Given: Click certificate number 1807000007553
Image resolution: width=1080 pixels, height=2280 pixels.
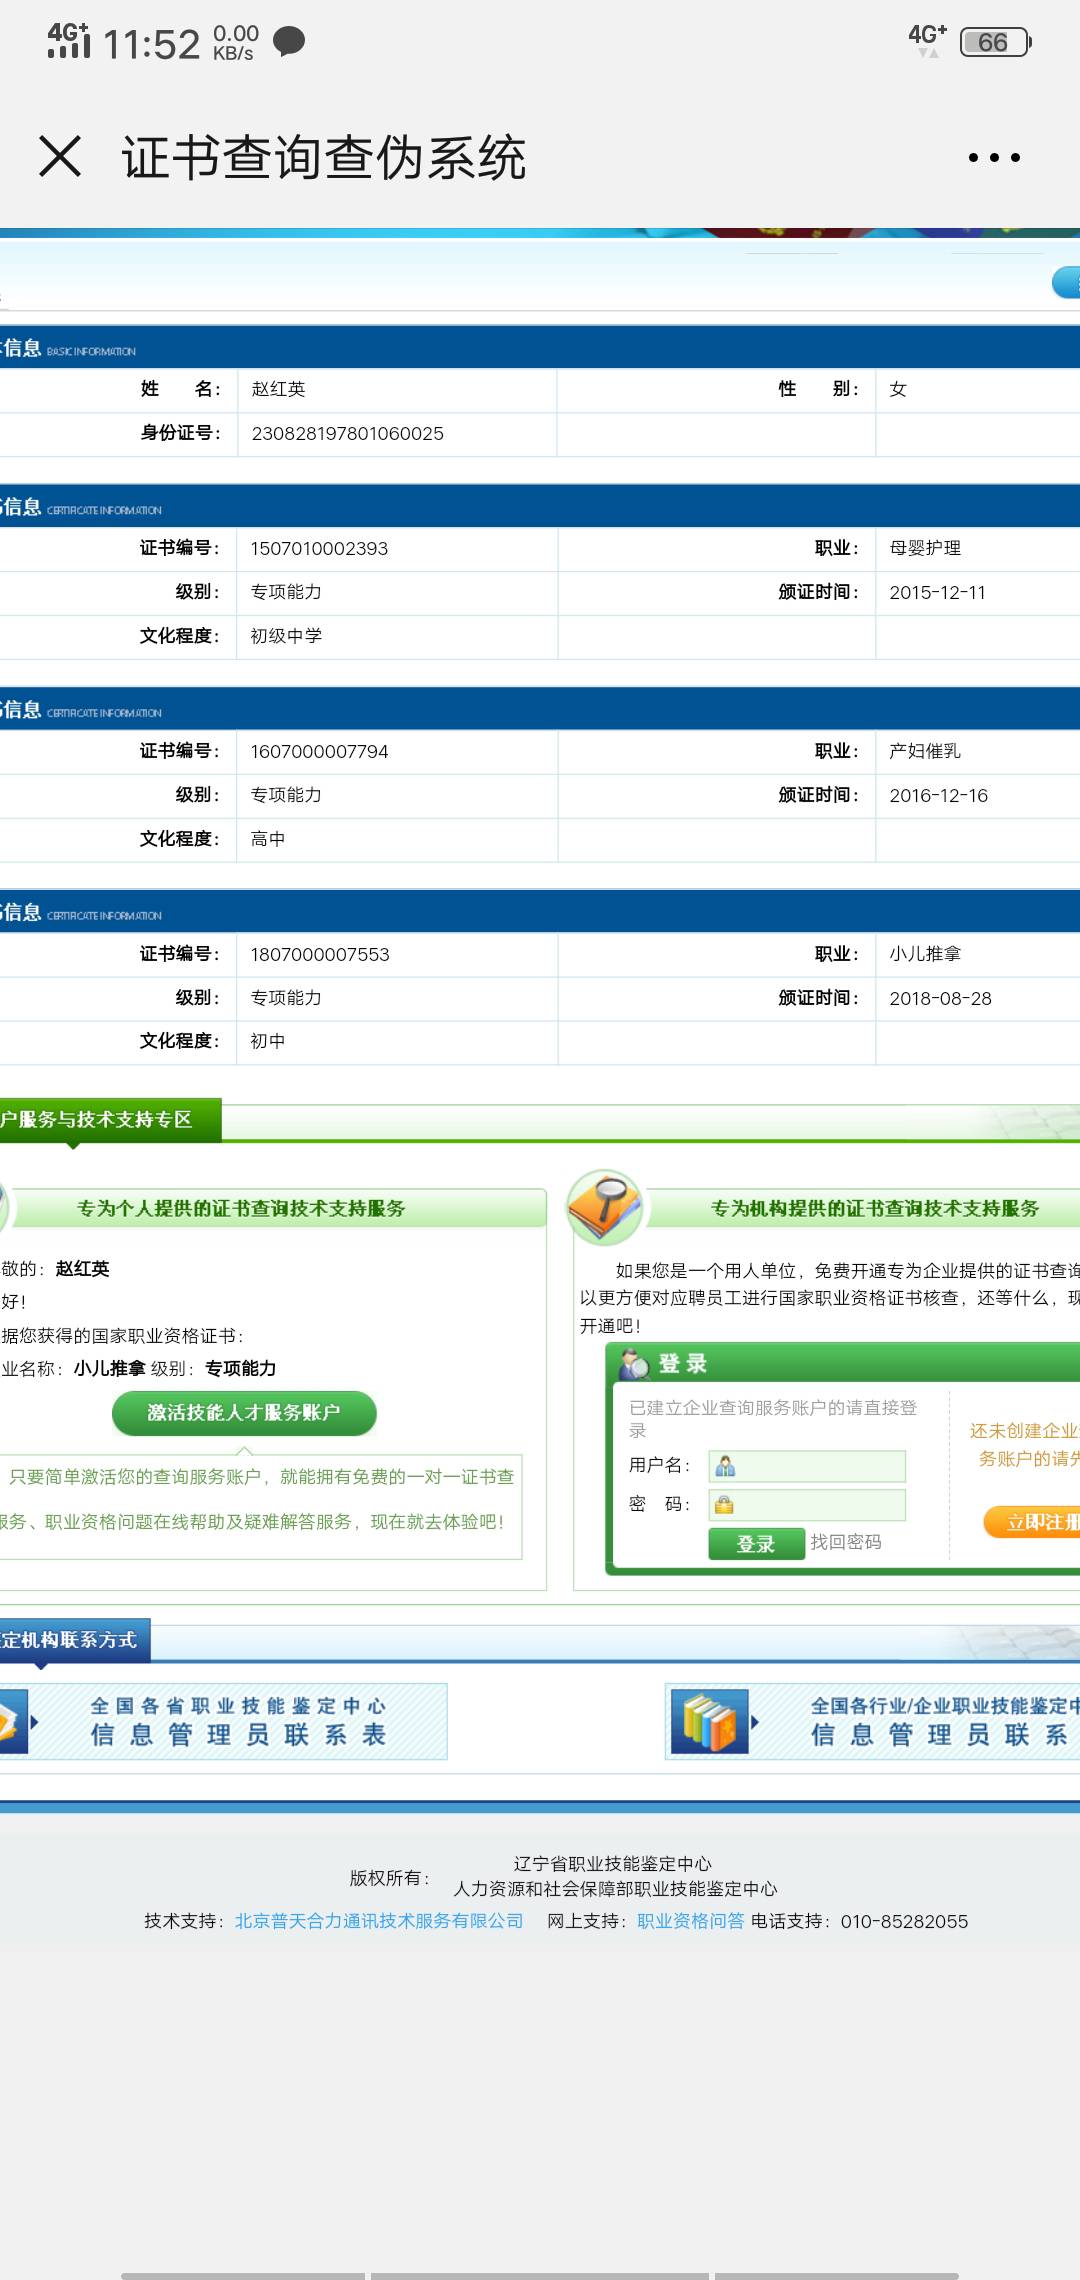Looking at the screenshot, I should pyautogui.click(x=320, y=954).
